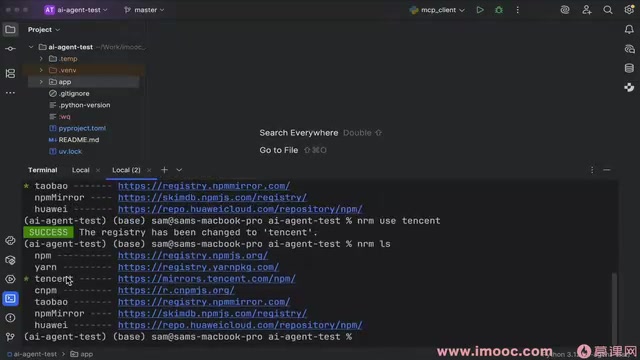
Task: Open the Commit tool window
Action: [x=10, y=49]
